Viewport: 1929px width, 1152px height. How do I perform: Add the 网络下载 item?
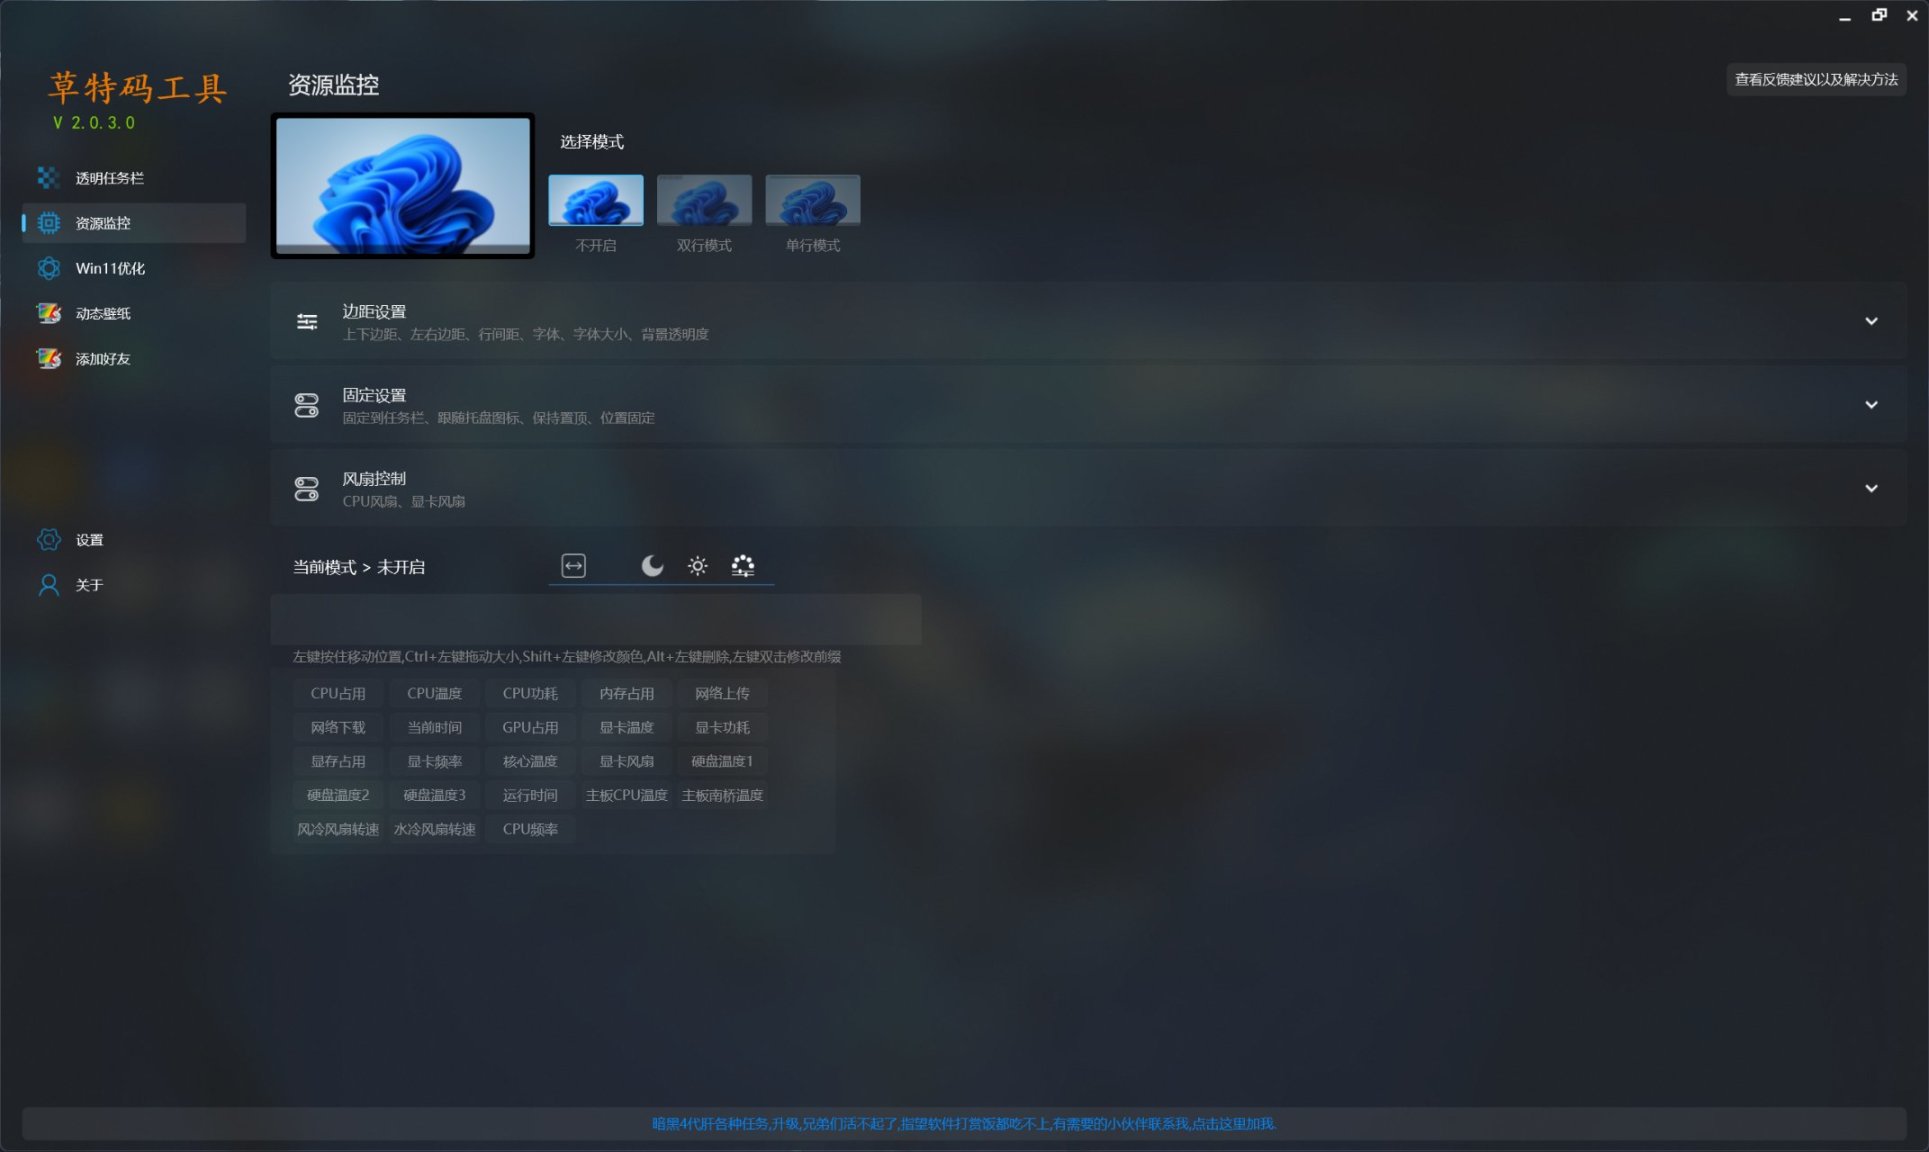click(338, 727)
